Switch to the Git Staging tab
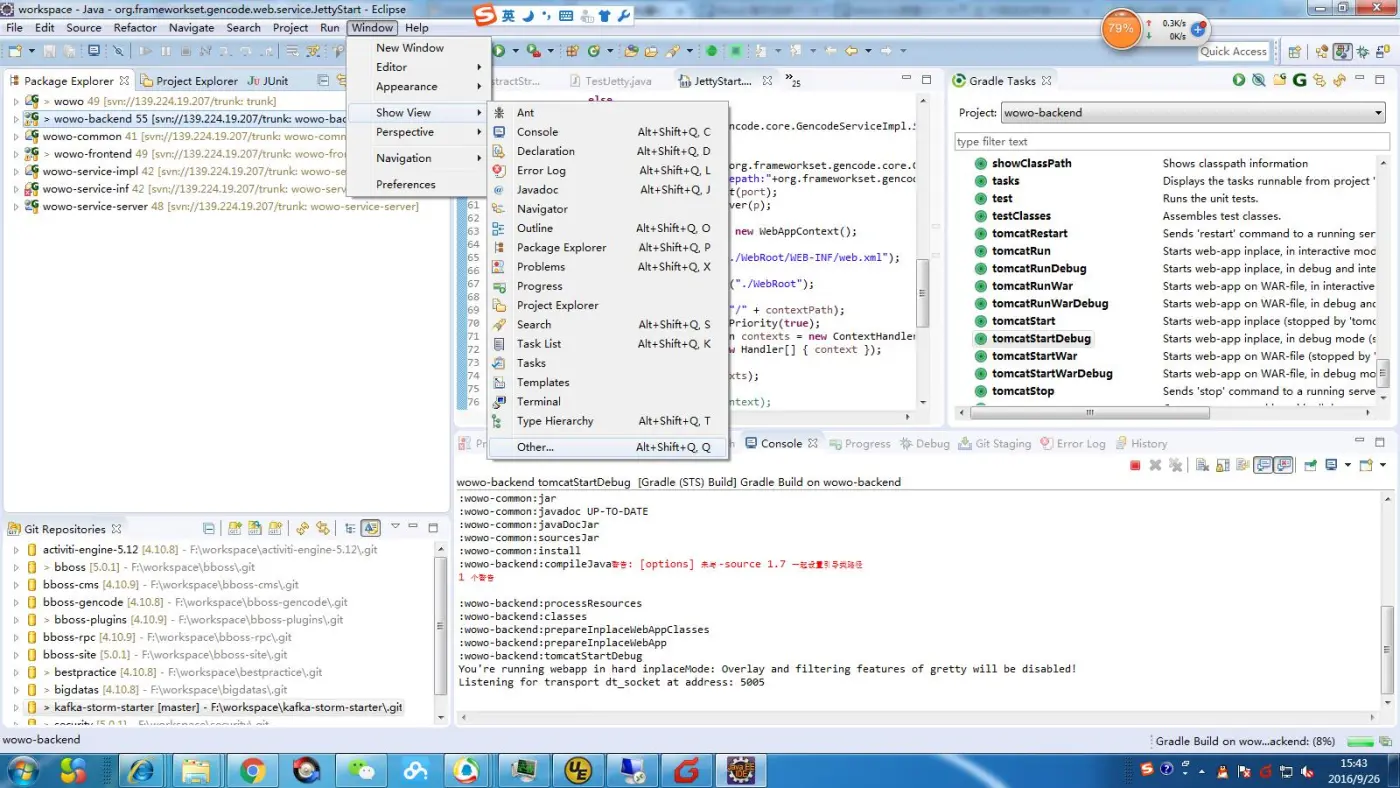This screenshot has height=788, width=1400. (994, 444)
